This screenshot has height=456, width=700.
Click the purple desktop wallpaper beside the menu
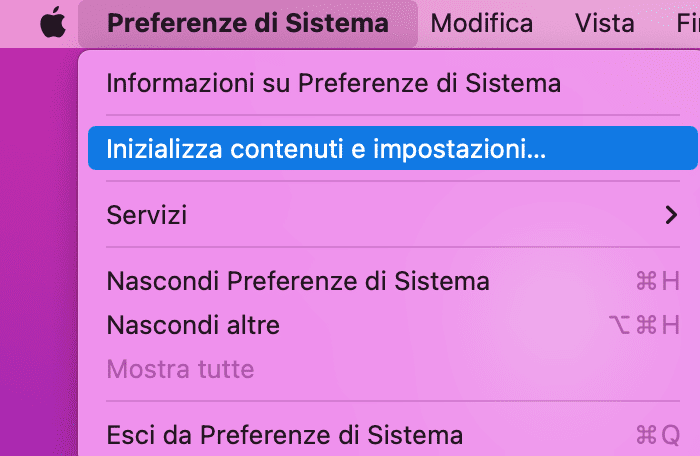click(x=38, y=250)
